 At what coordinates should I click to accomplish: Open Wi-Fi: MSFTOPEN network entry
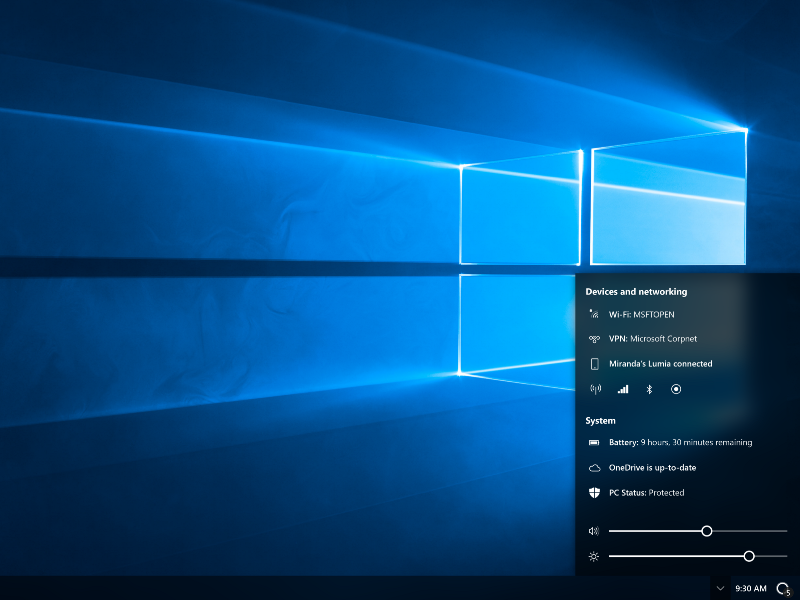click(x=634, y=314)
